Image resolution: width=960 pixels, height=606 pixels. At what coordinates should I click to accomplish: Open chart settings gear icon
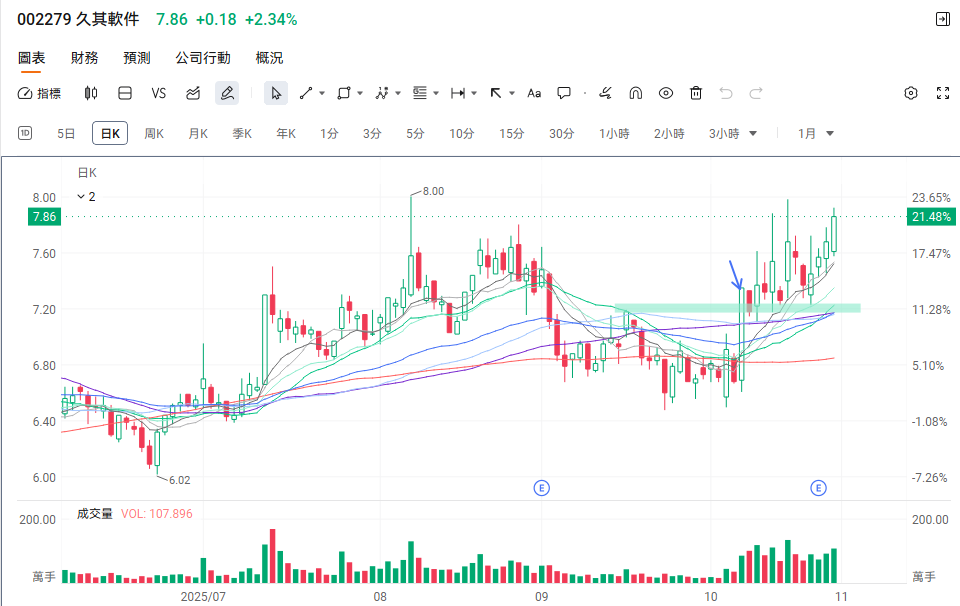(911, 93)
